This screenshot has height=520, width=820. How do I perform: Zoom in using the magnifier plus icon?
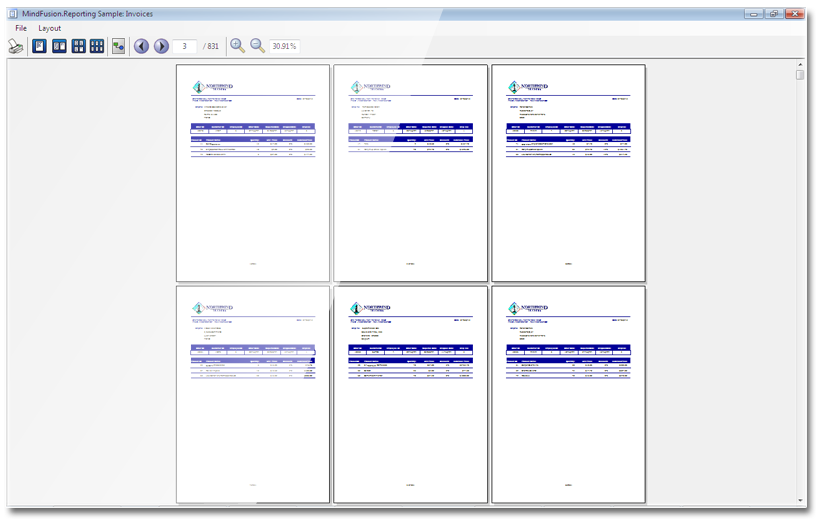point(237,46)
